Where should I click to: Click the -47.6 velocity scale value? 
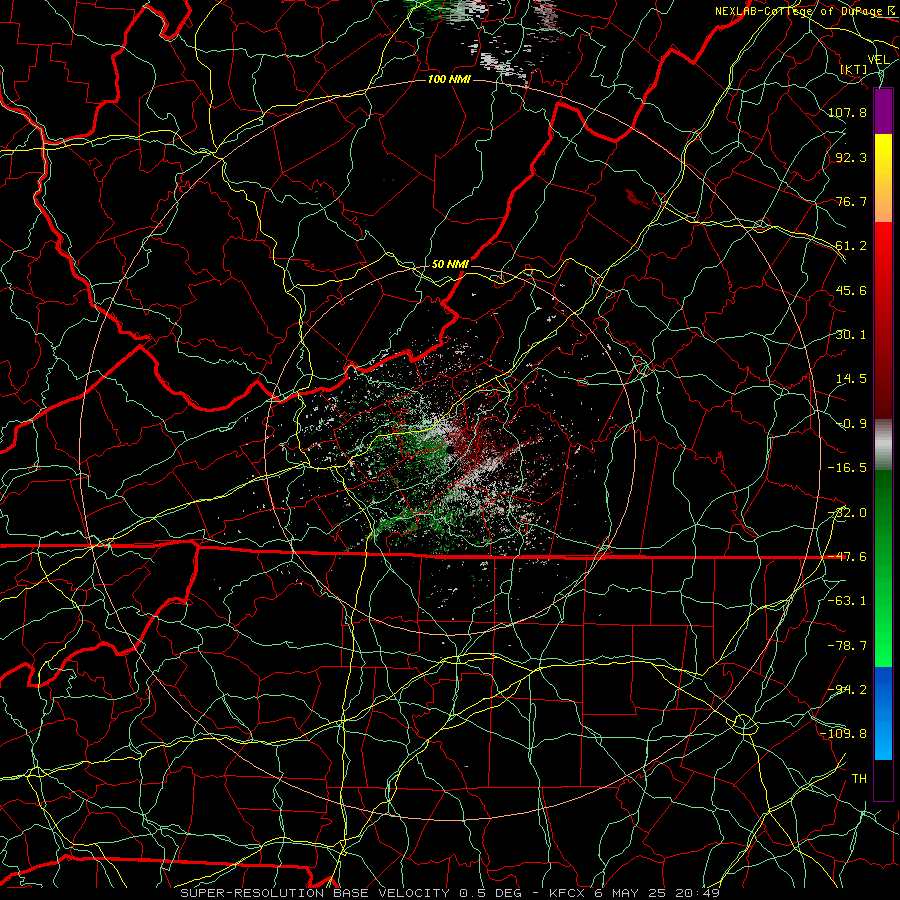(847, 557)
